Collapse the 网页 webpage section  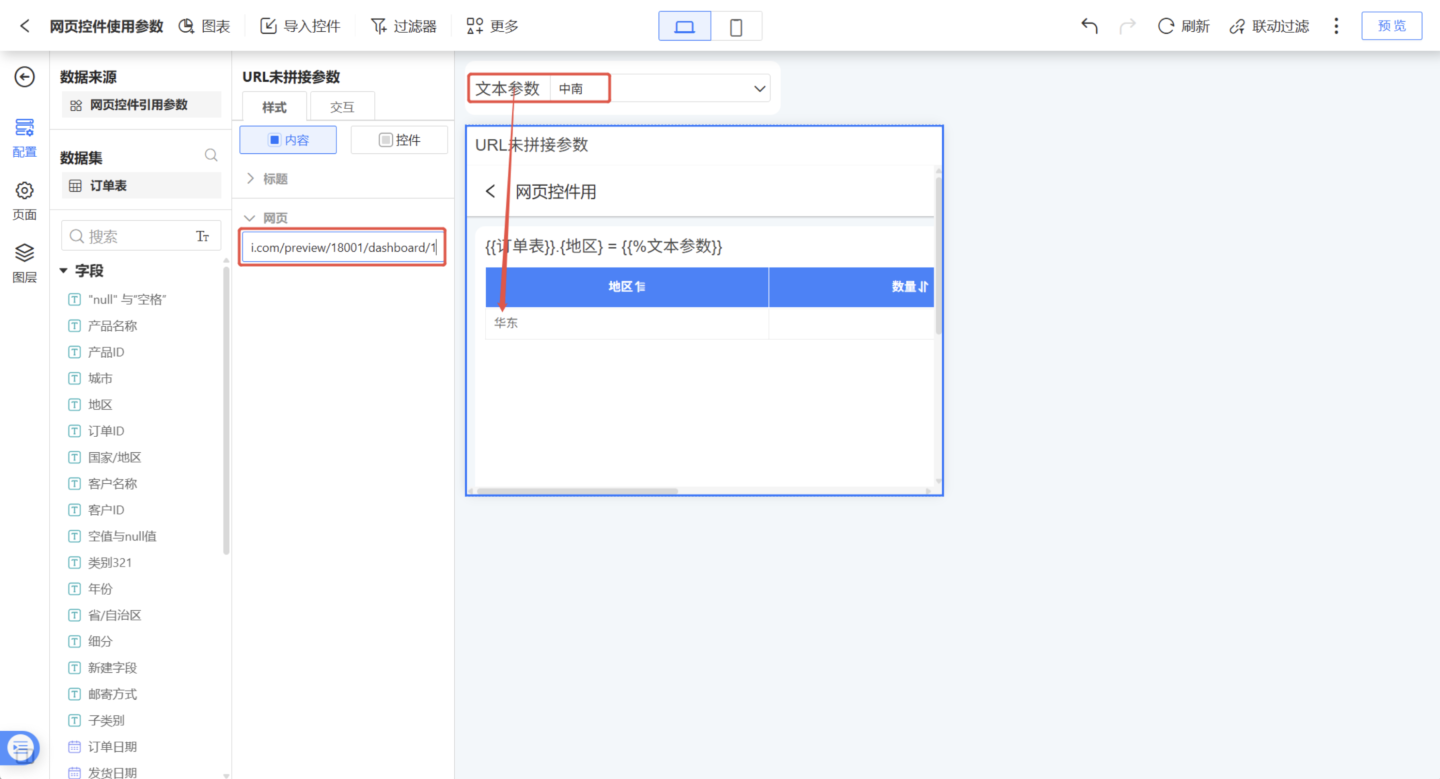[267, 218]
